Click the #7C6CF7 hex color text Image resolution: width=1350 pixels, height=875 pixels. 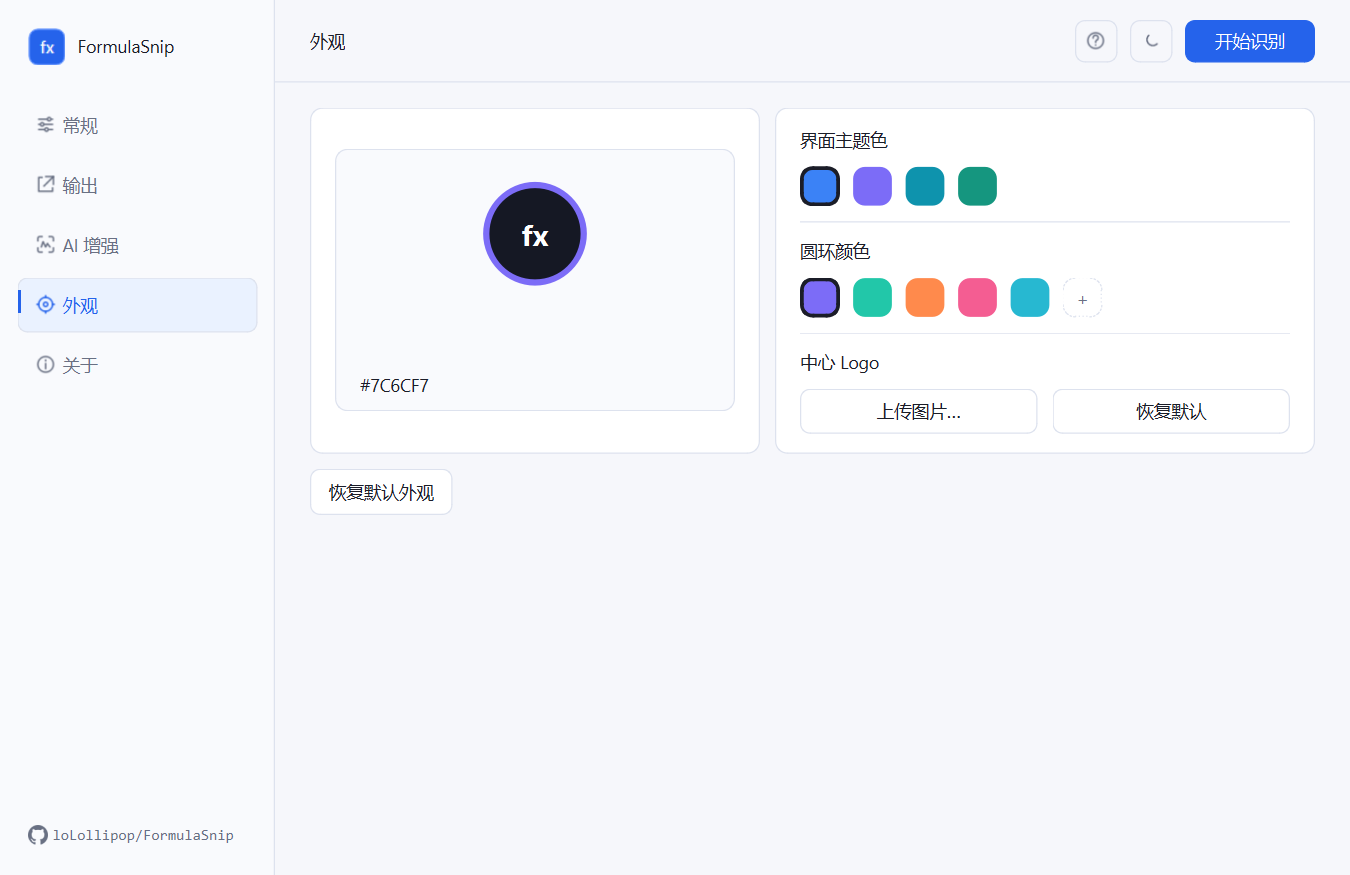pyautogui.click(x=394, y=386)
